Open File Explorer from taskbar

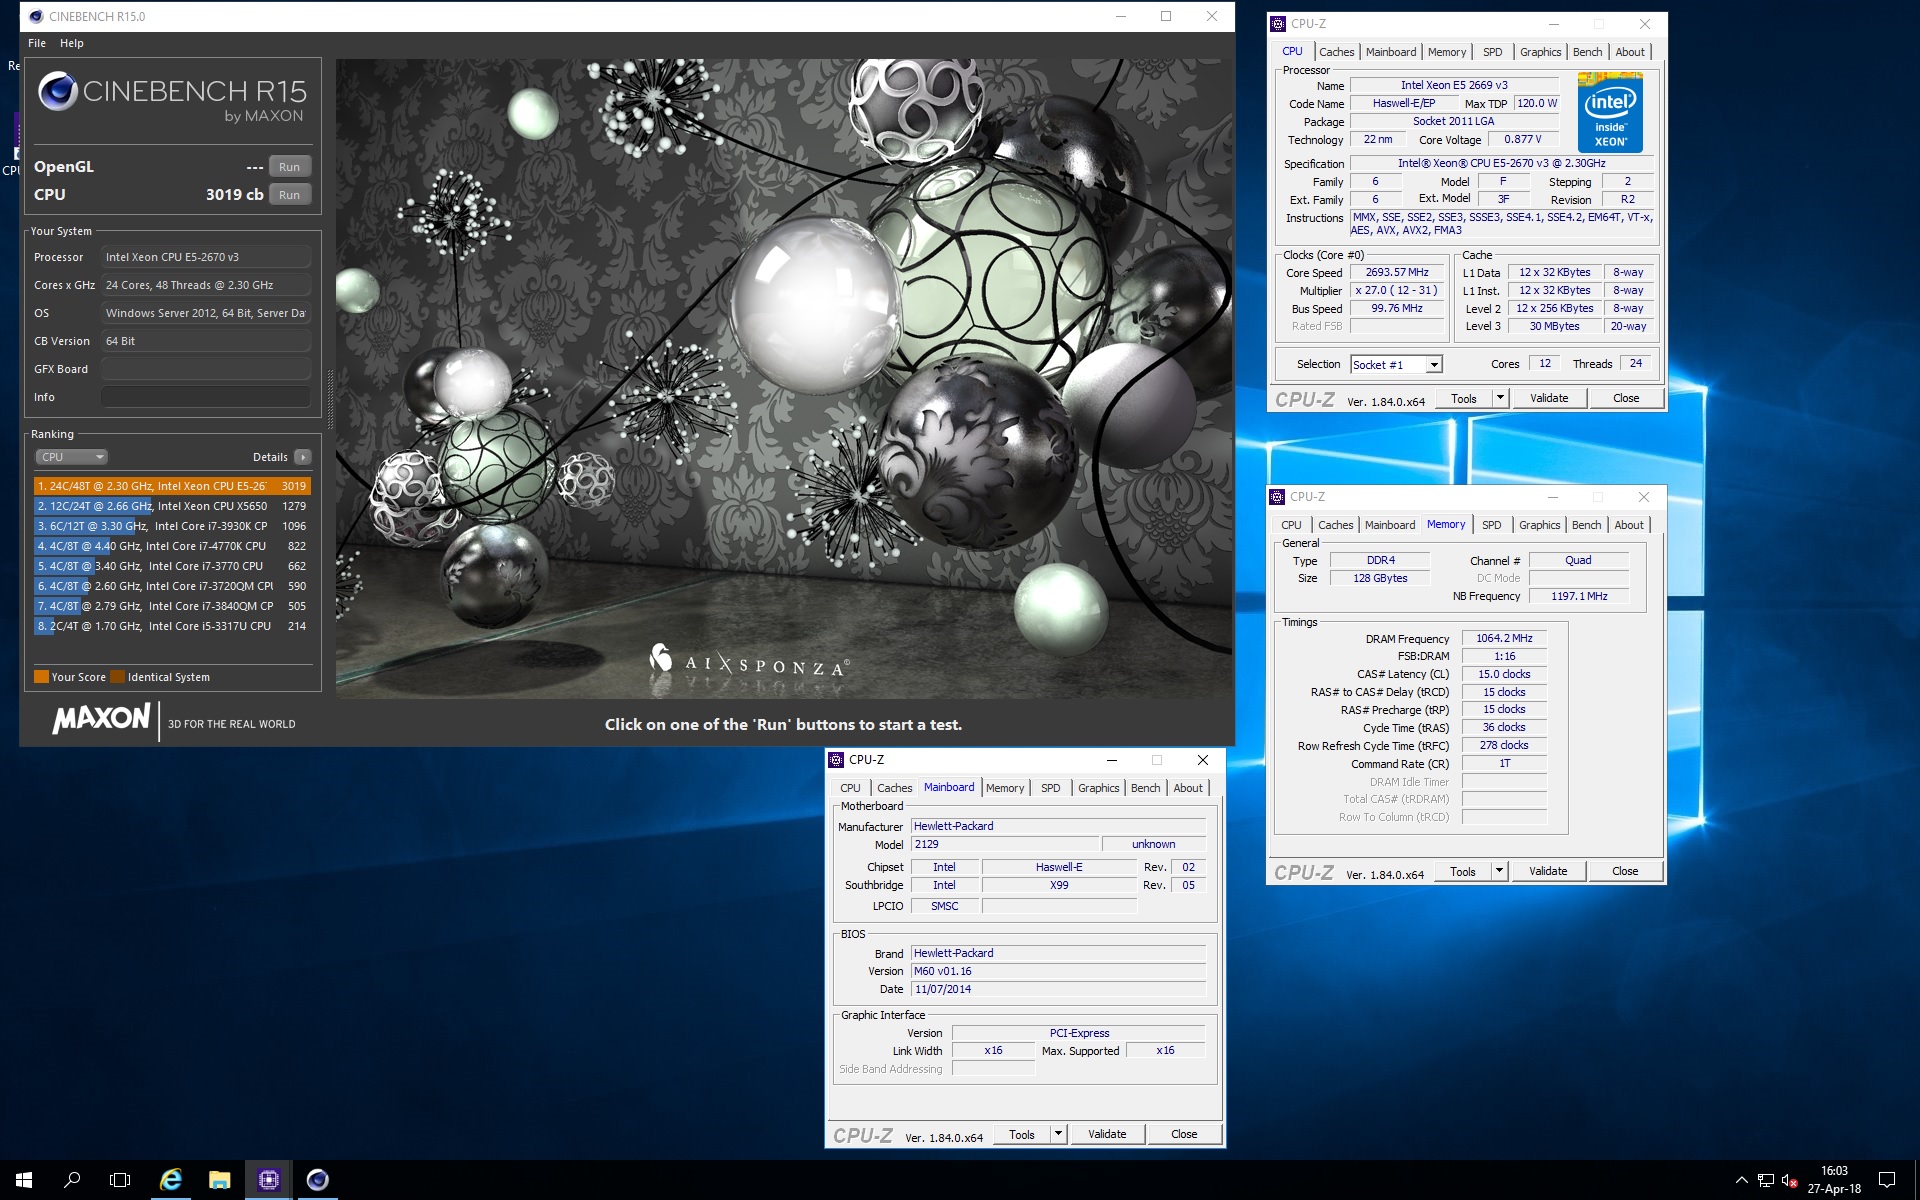220,1180
